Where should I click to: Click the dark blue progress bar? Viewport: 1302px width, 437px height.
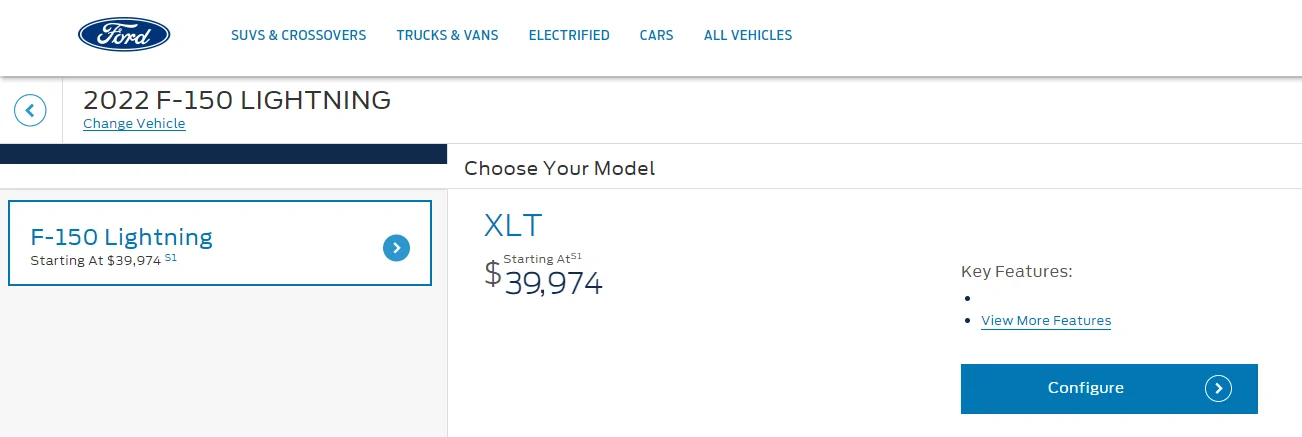223,154
